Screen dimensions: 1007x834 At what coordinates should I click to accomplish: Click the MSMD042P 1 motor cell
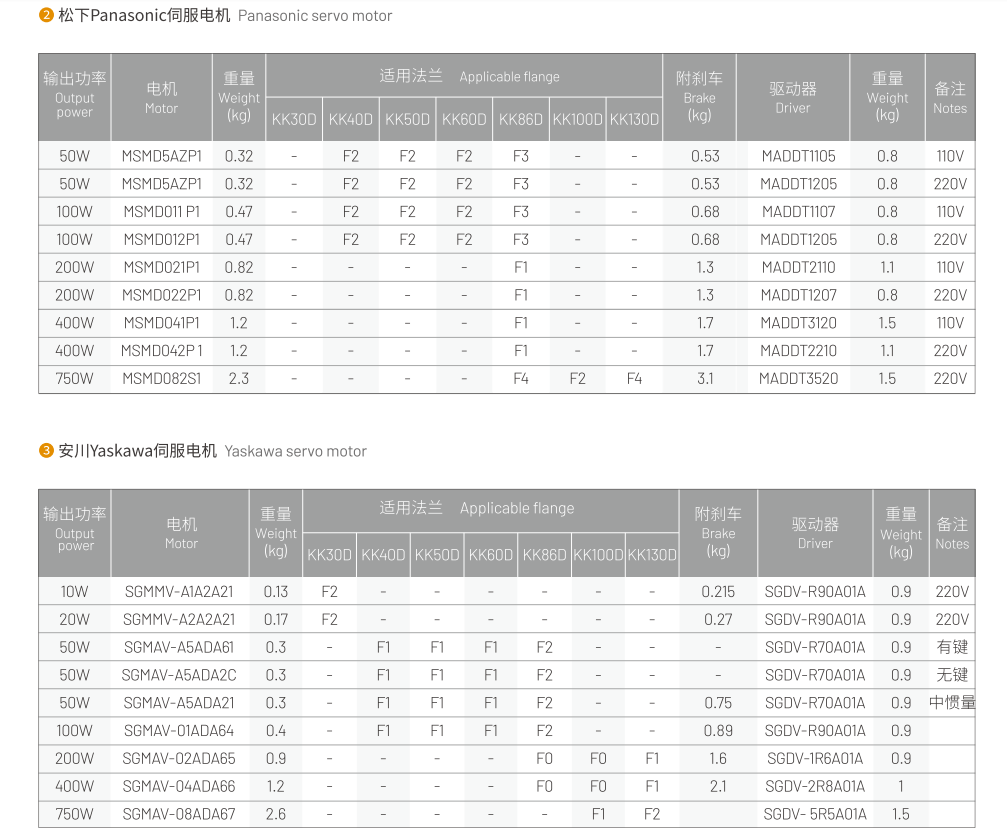tap(161, 351)
